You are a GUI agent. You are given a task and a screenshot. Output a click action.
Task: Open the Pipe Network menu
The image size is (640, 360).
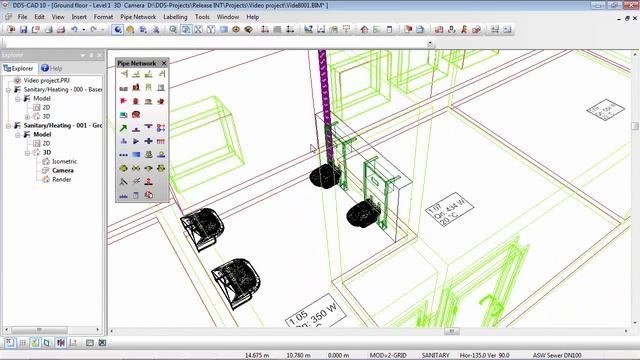[138, 17]
